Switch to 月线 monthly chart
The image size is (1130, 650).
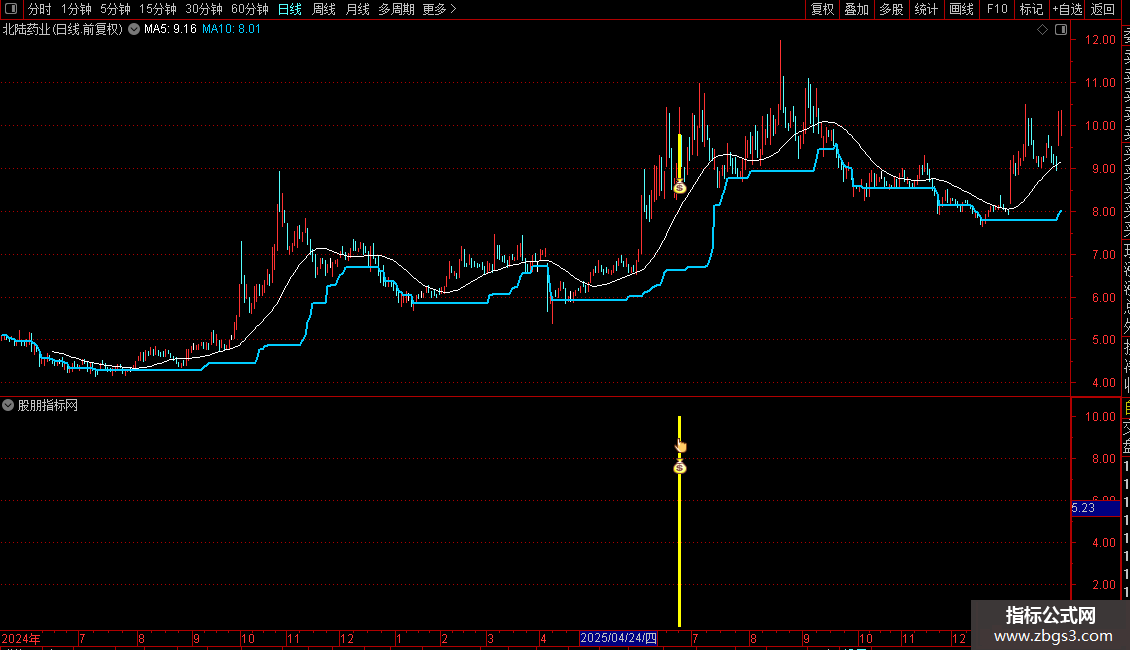[x=357, y=9]
